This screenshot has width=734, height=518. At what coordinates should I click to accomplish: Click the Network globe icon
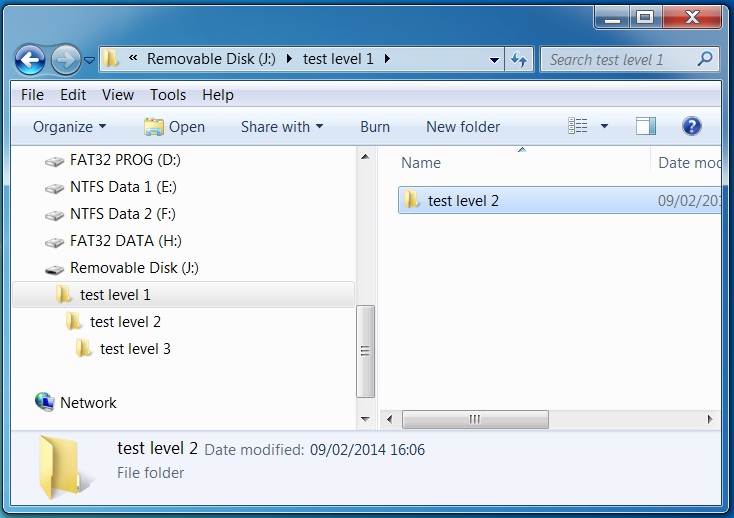(45, 402)
